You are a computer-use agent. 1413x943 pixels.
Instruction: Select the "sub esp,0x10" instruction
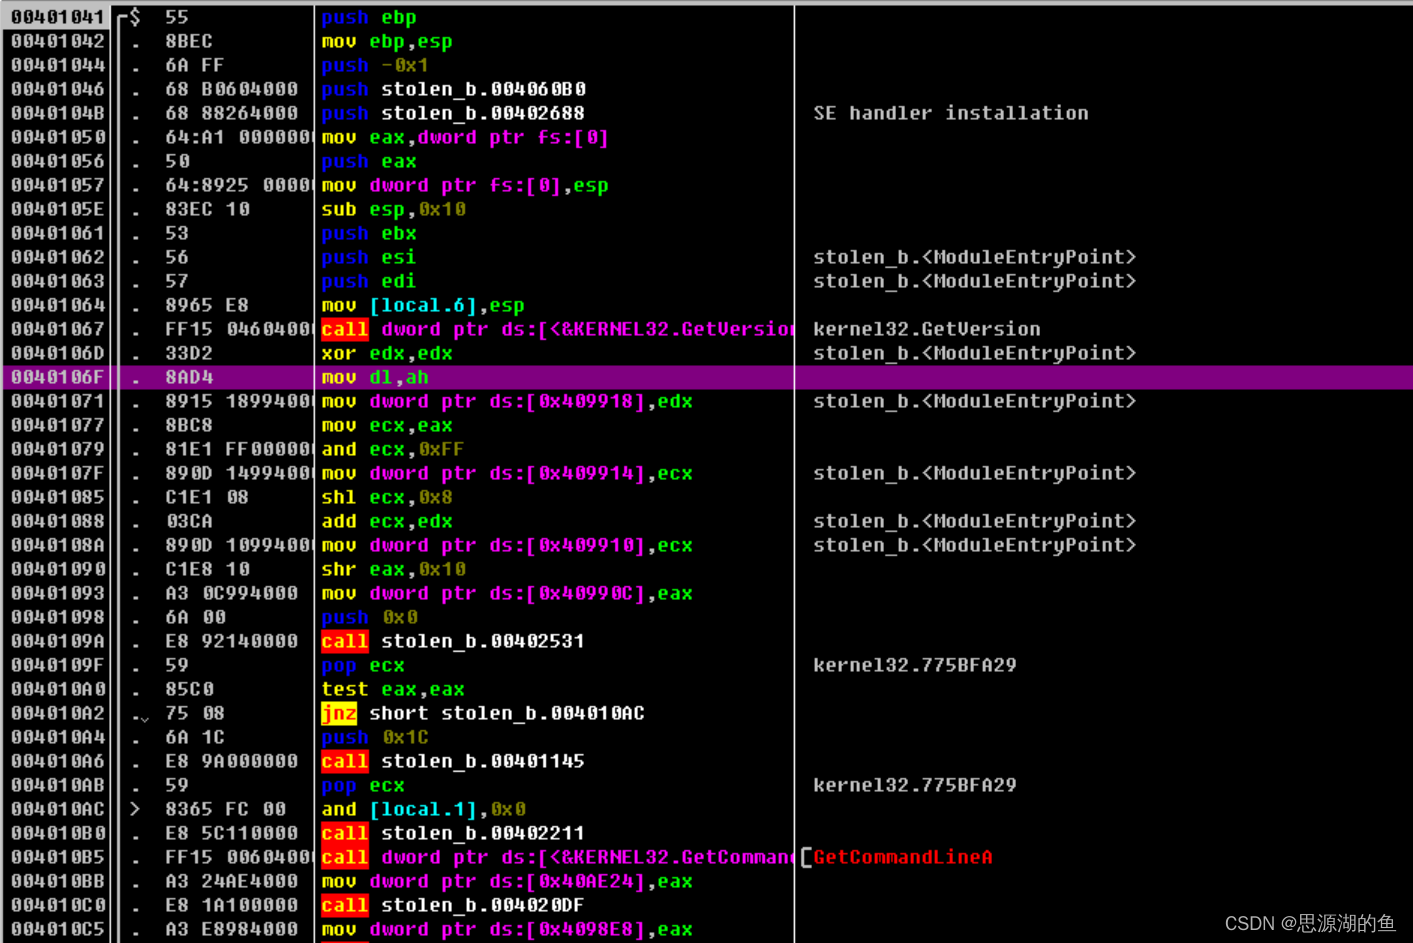point(394,209)
